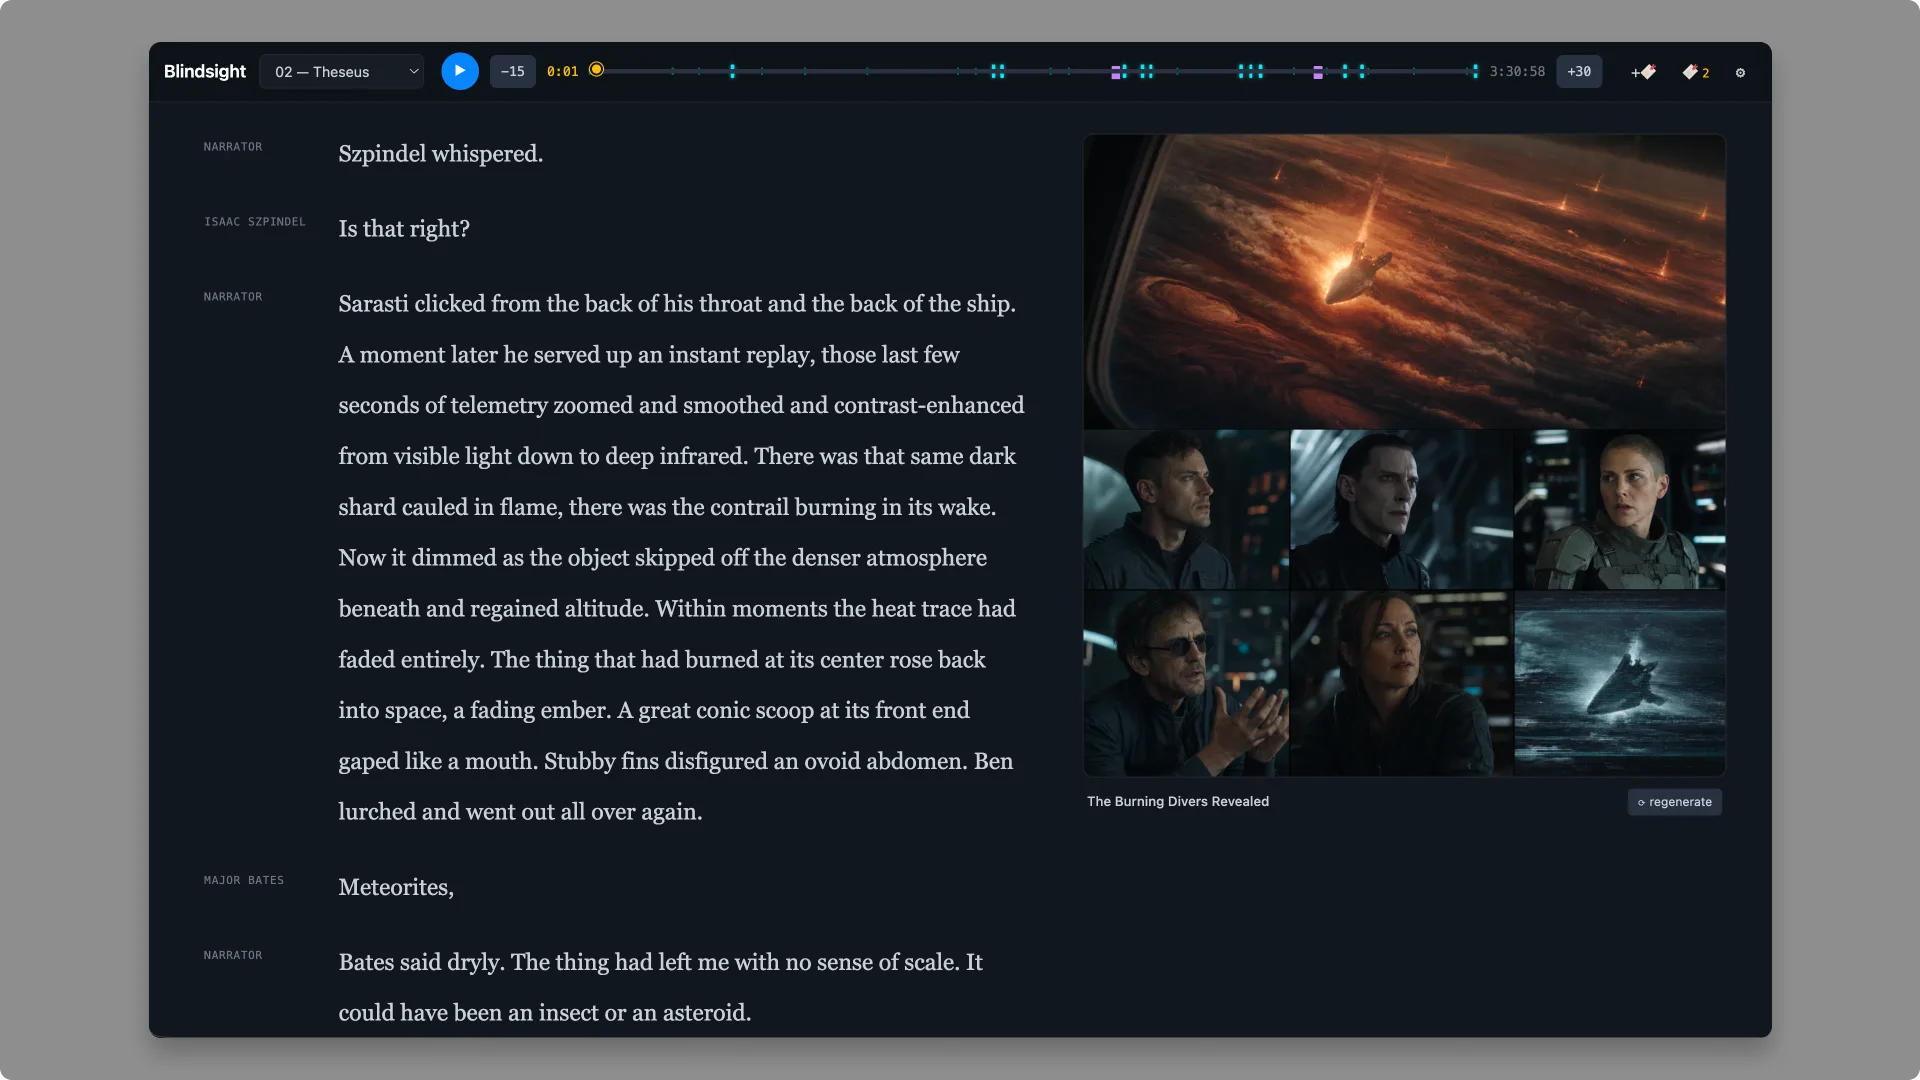Click the elapsed time 0:01
The image size is (1920, 1080).
tap(562, 72)
